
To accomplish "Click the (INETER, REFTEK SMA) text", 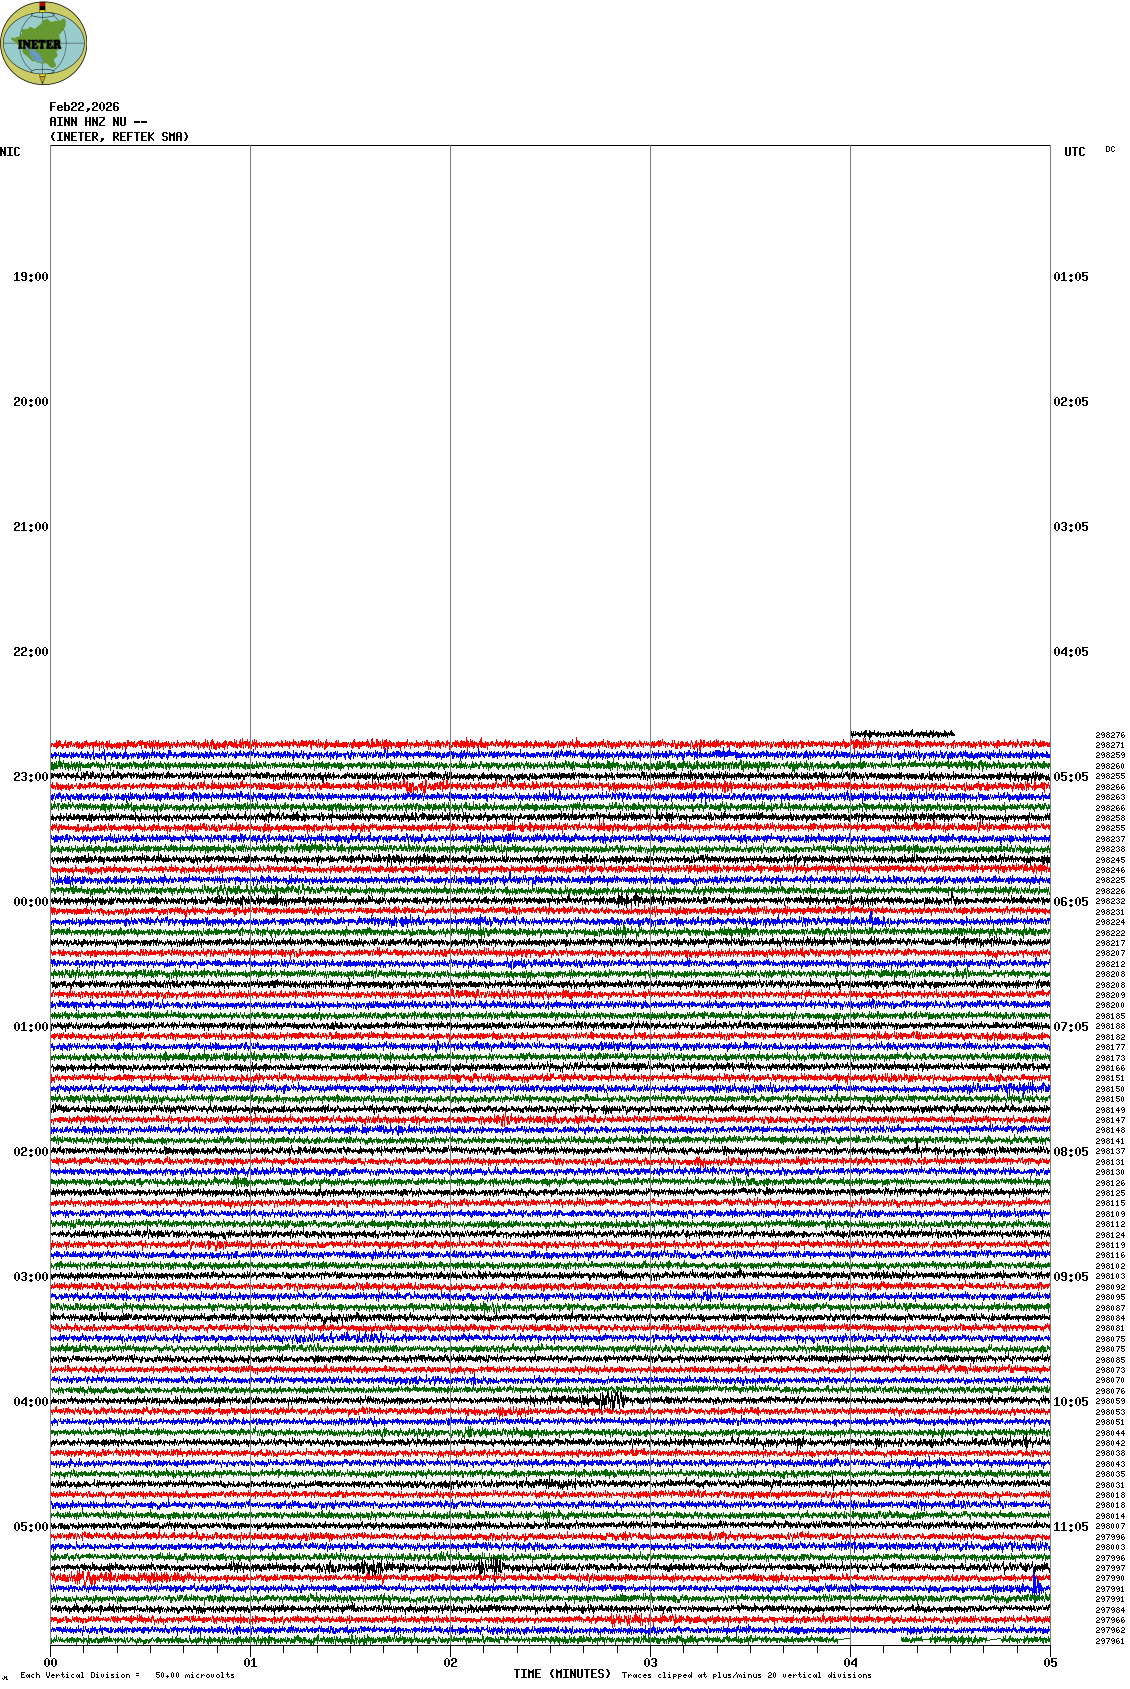I will [x=119, y=137].
